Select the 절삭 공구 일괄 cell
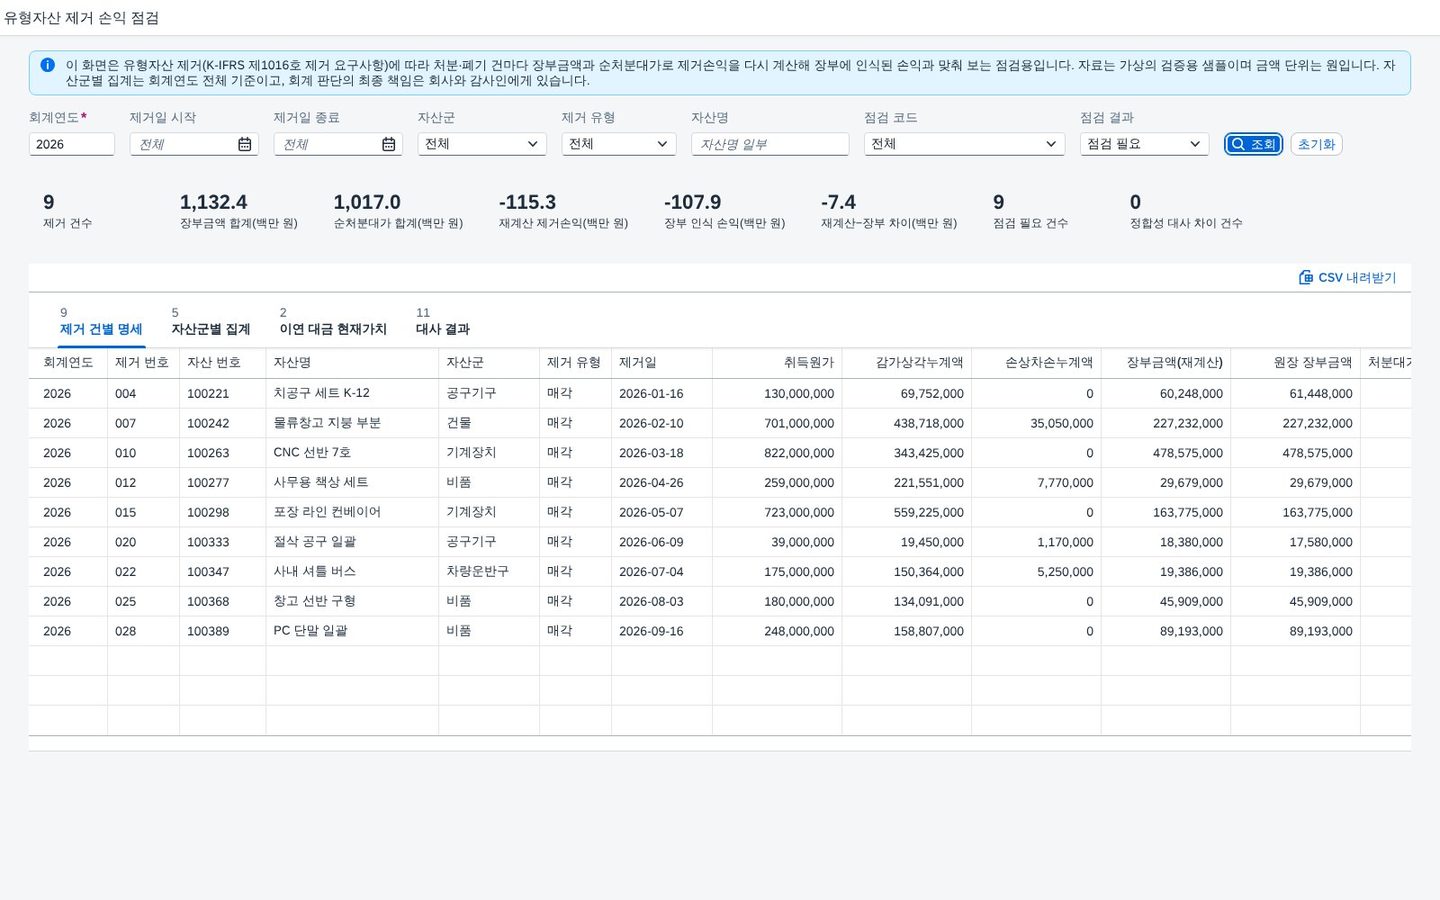This screenshot has width=1440, height=900. click(x=352, y=542)
